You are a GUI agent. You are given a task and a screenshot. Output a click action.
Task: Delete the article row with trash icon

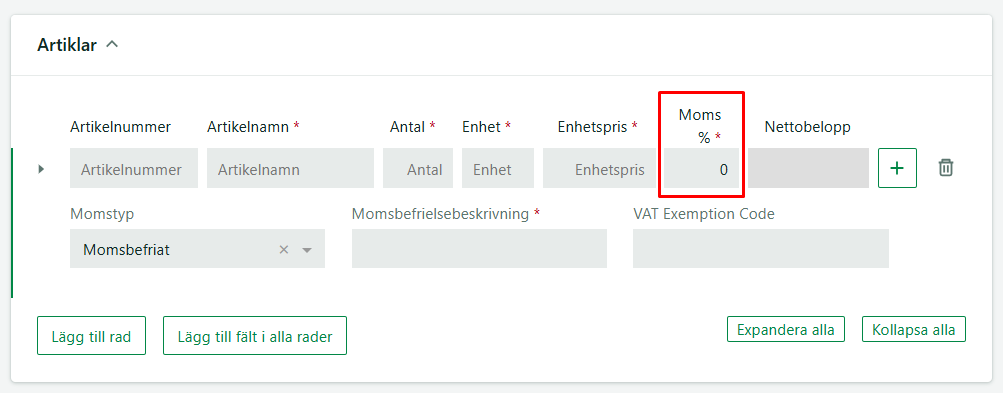click(x=945, y=168)
